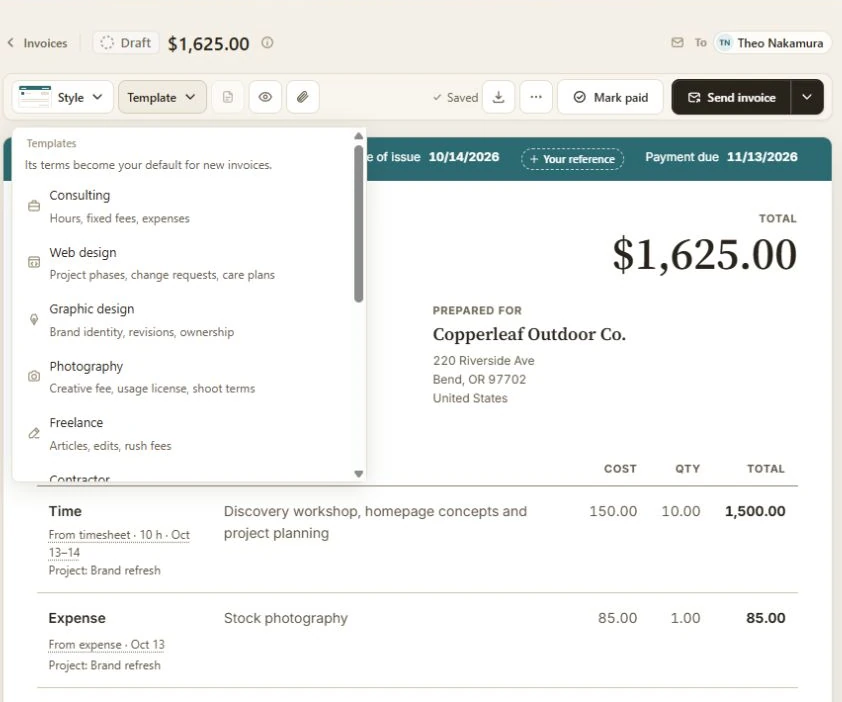Click the Stock photography description

286,618
